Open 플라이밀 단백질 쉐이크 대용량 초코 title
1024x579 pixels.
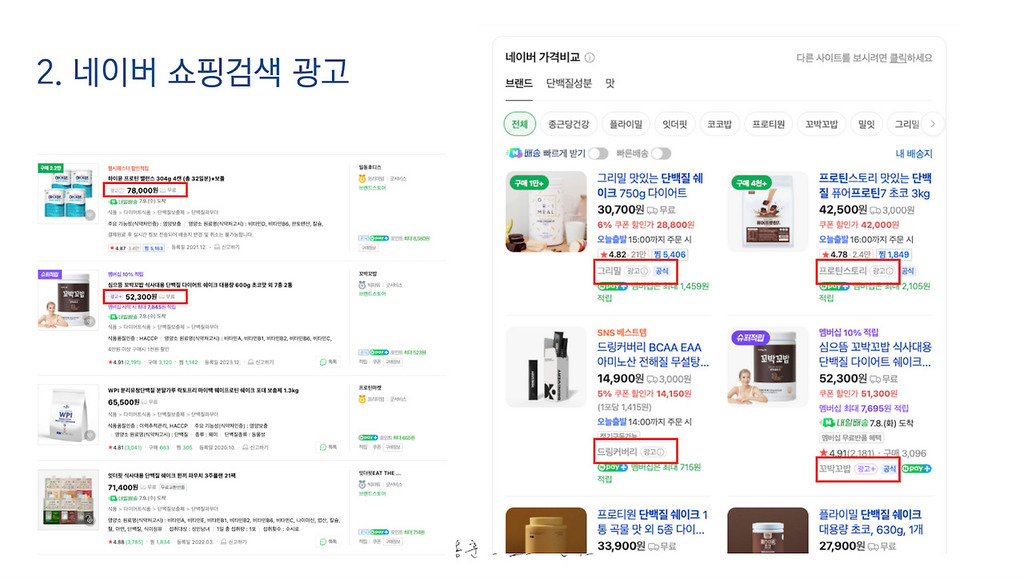click(871, 522)
